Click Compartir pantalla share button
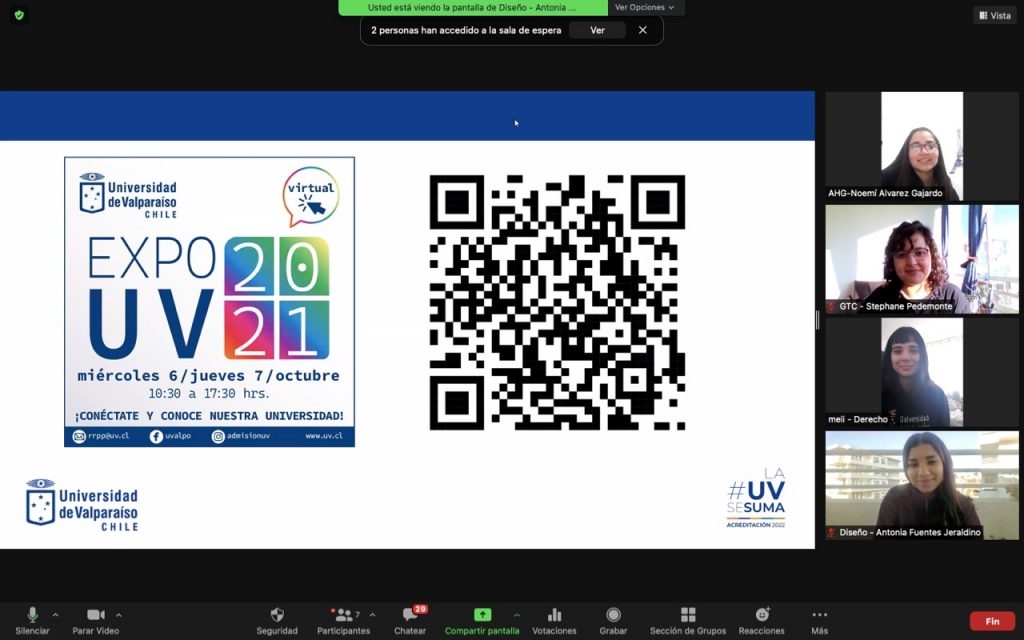This screenshot has width=1024, height=640. (x=482, y=621)
